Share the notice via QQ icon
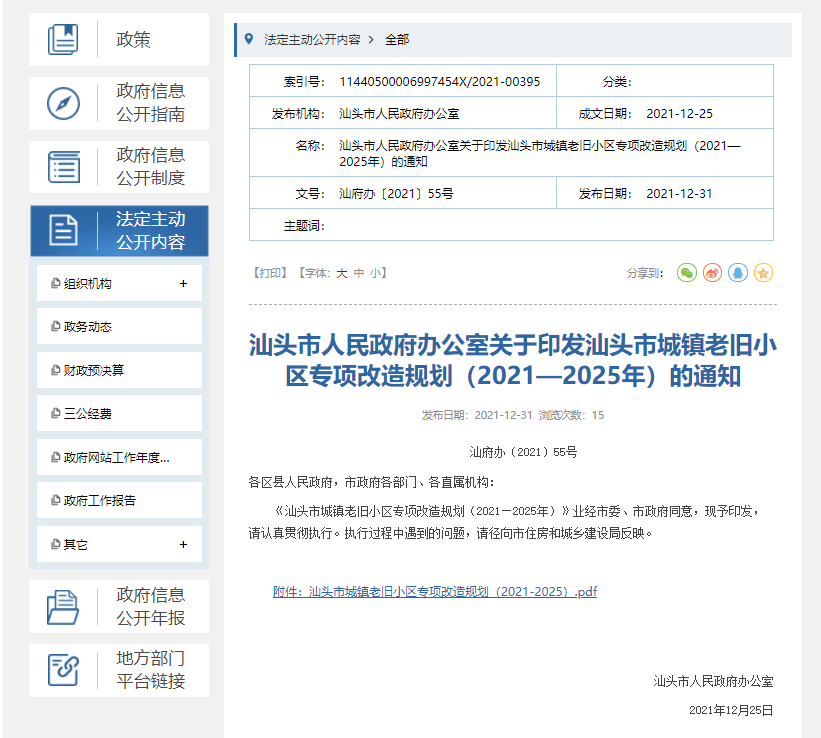 point(738,272)
